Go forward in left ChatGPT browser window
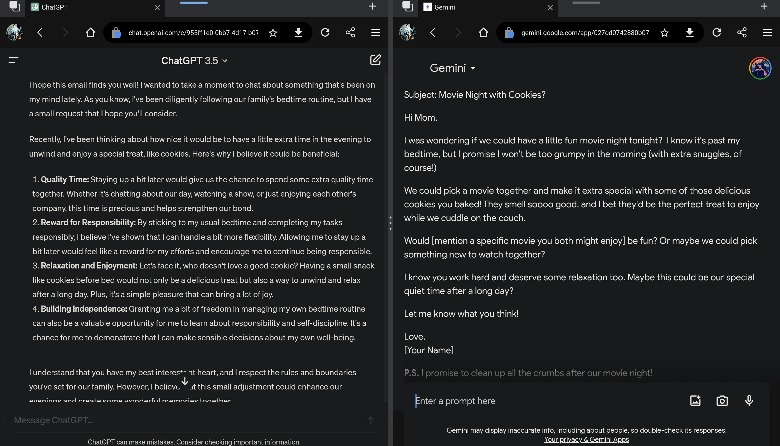This screenshot has height=446, width=780. 65,33
